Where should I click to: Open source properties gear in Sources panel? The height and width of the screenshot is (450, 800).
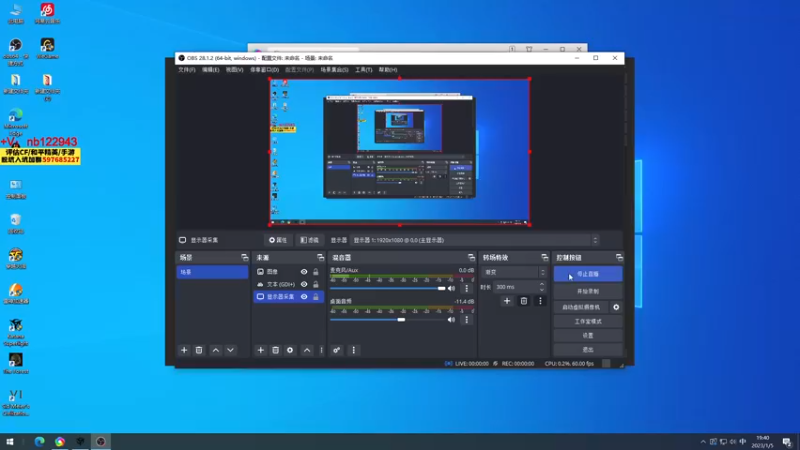[x=290, y=350]
